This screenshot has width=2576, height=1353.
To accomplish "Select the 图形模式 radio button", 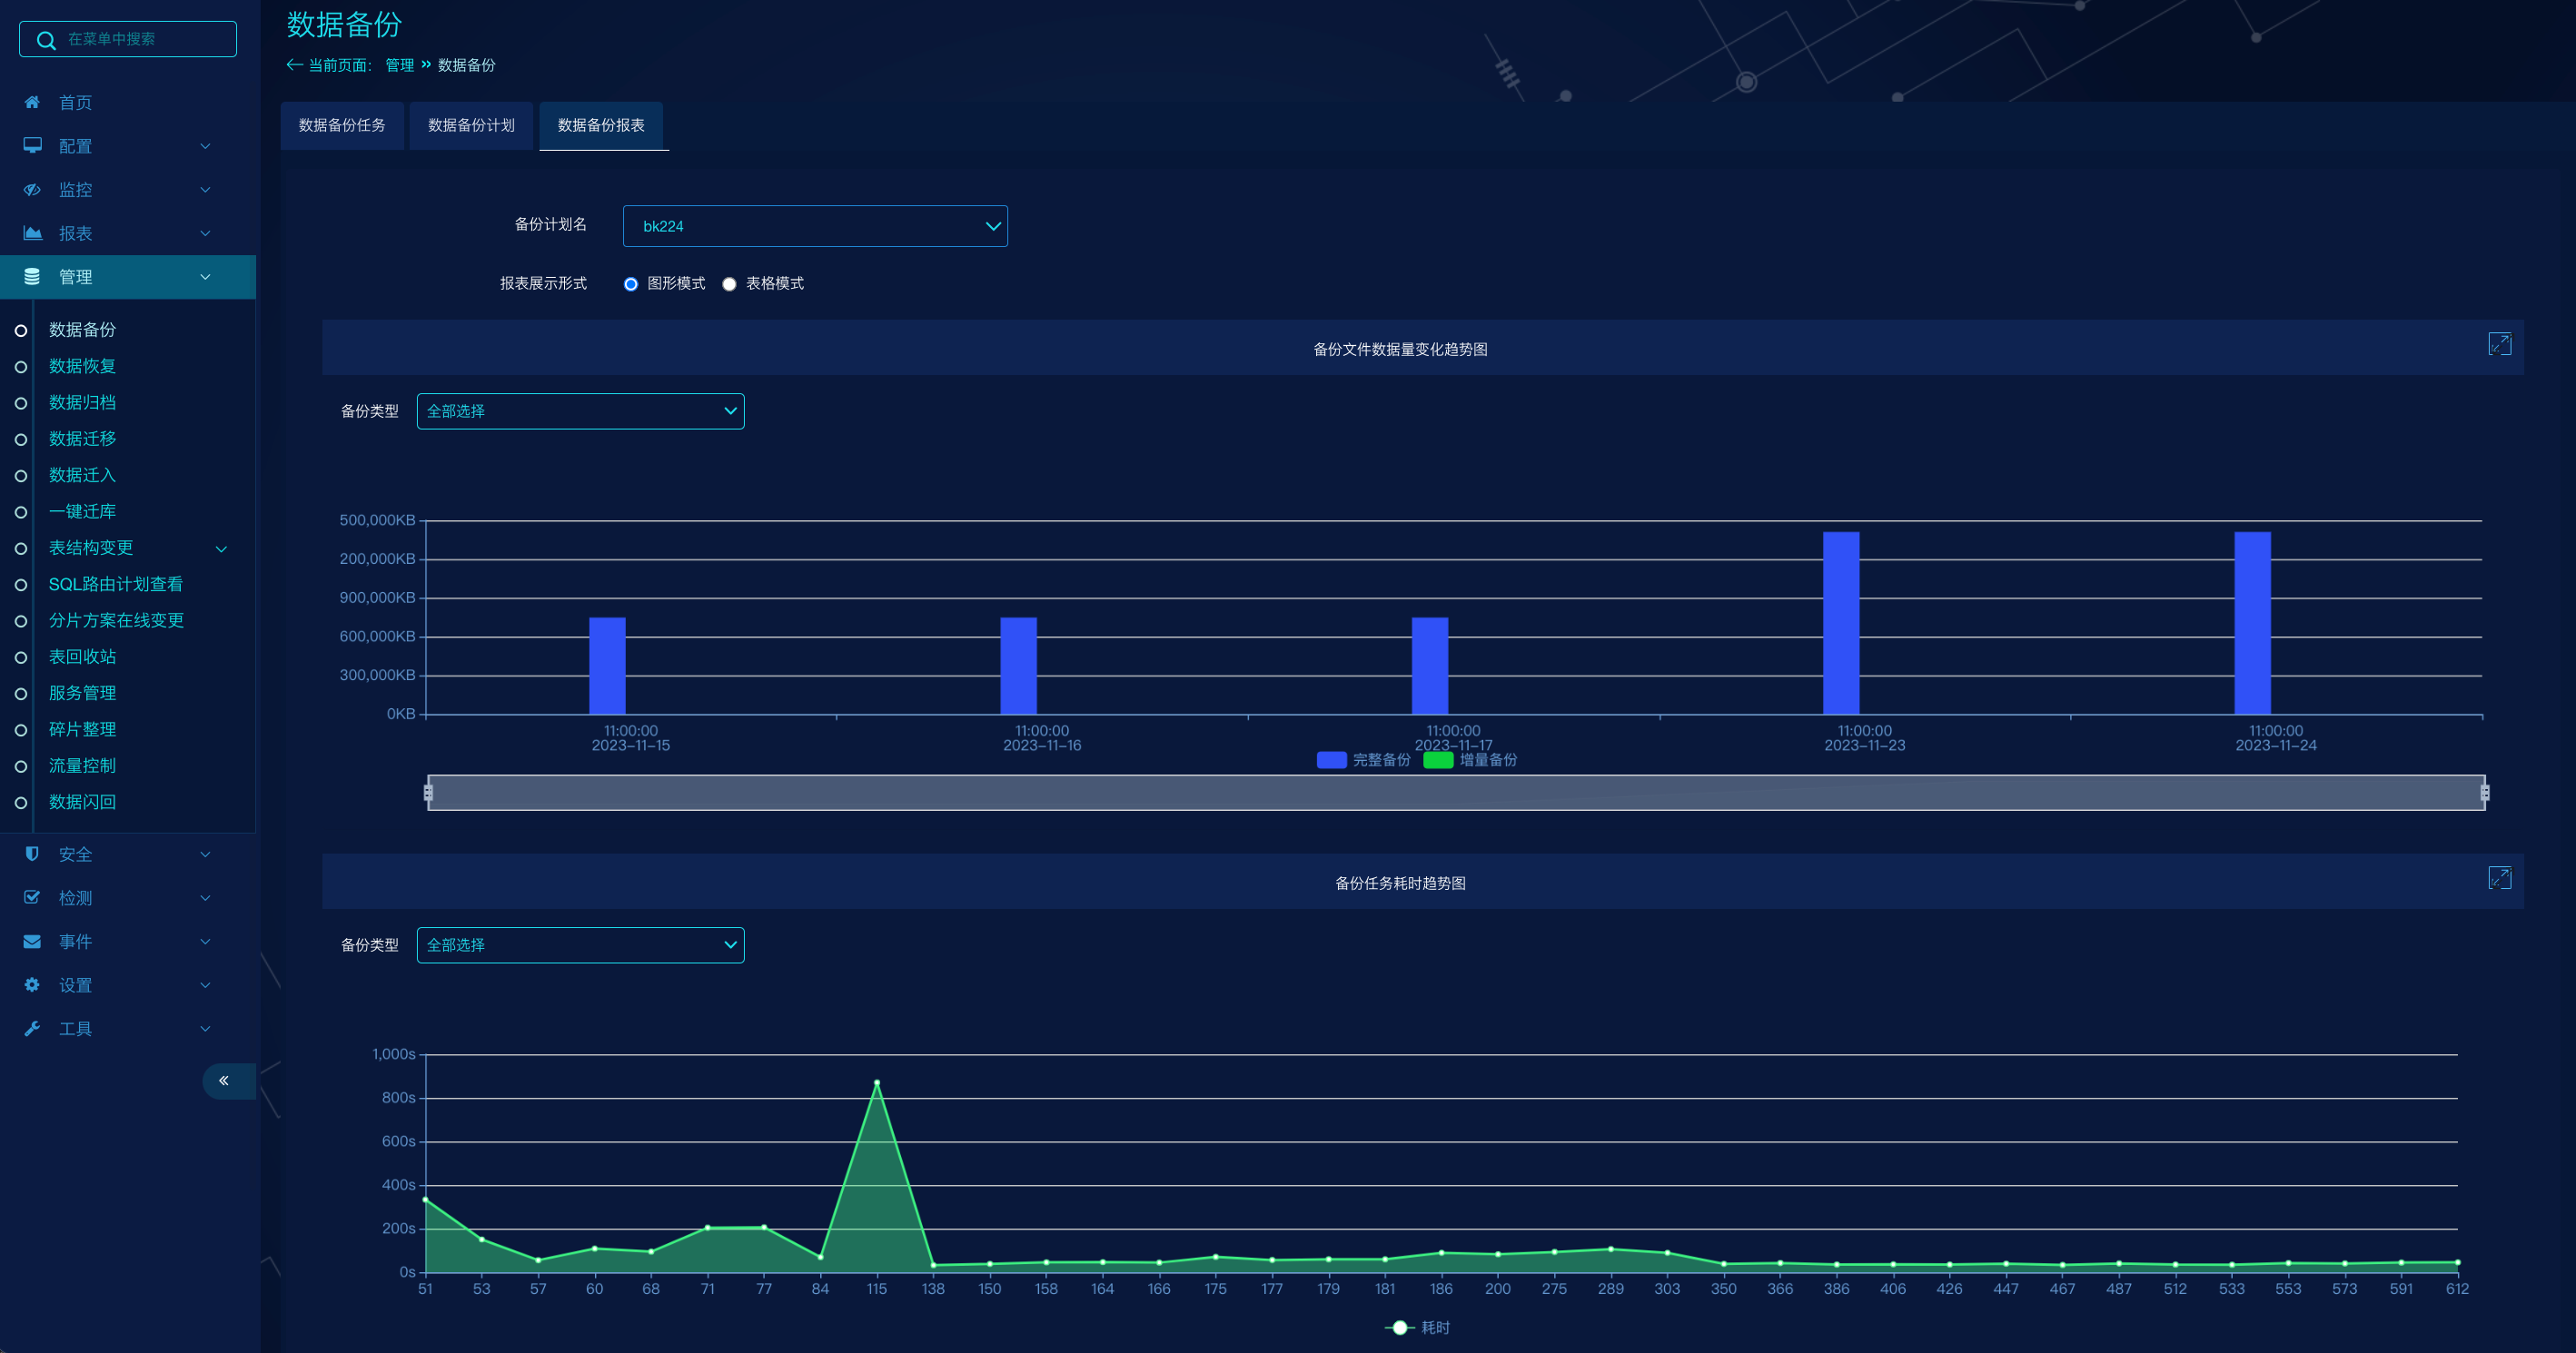I will point(631,284).
